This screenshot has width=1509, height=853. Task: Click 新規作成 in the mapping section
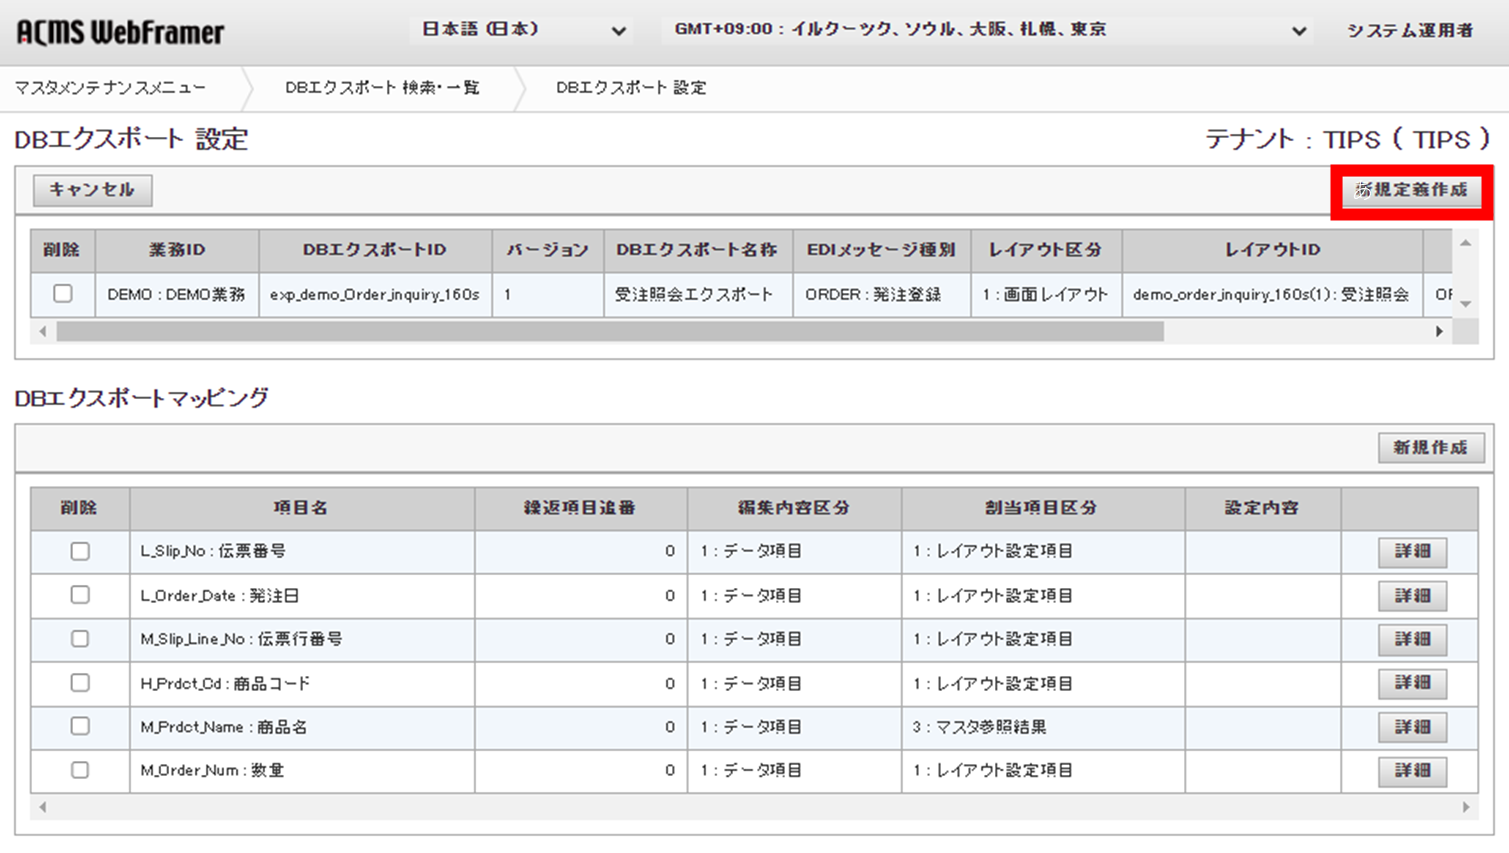pyautogui.click(x=1432, y=448)
